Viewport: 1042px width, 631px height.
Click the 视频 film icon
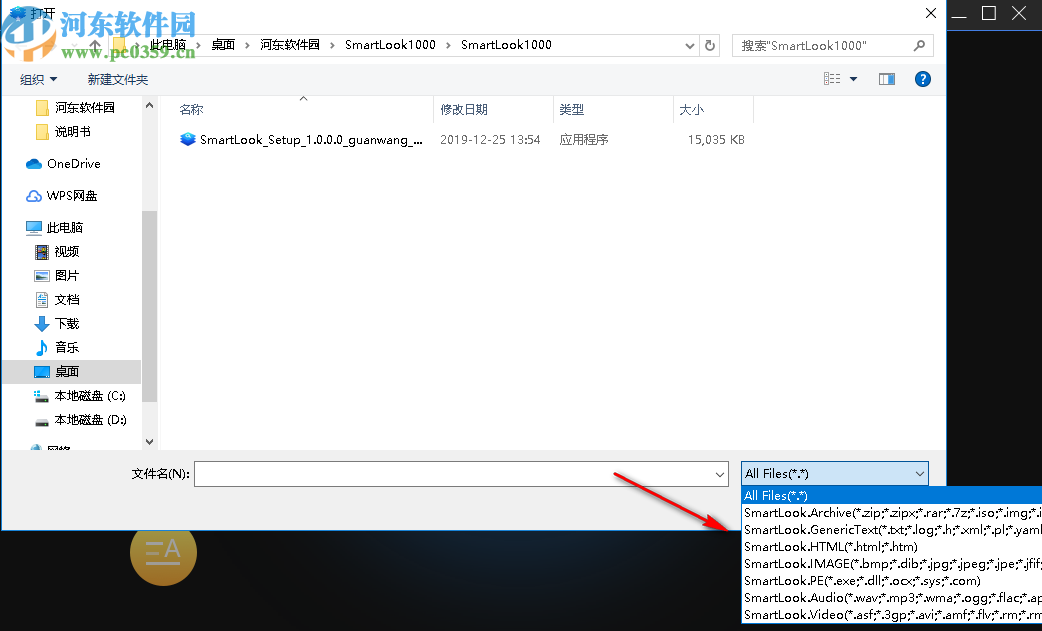(42, 252)
